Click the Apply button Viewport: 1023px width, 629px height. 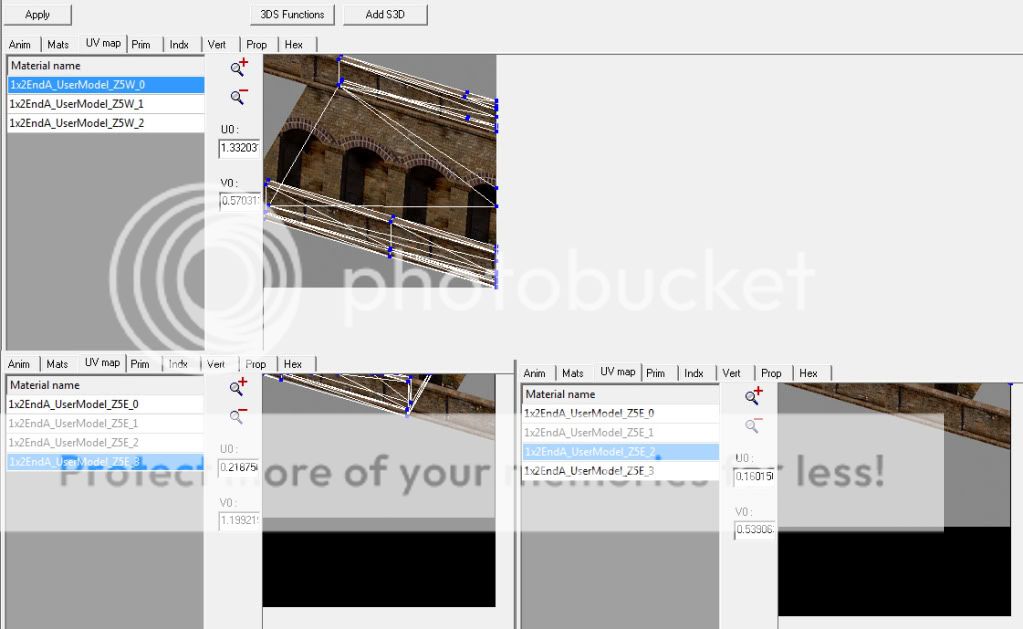click(x=38, y=14)
